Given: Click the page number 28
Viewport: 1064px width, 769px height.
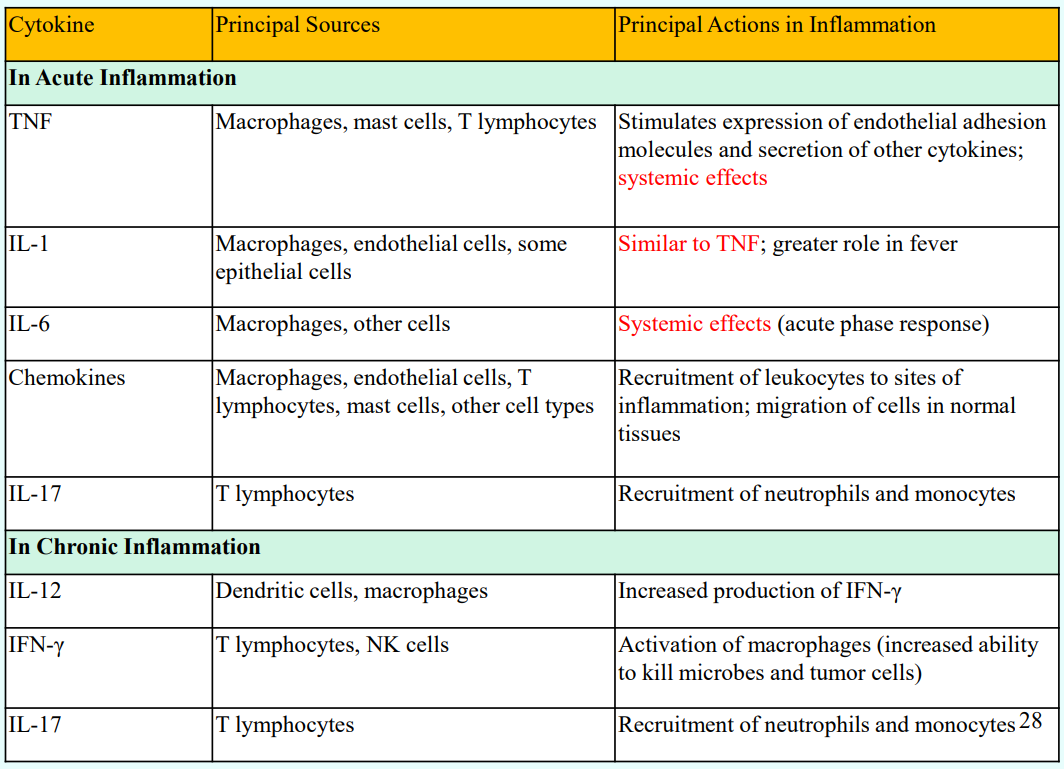Looking at the screenshot, I should [x=1030, y=721].
